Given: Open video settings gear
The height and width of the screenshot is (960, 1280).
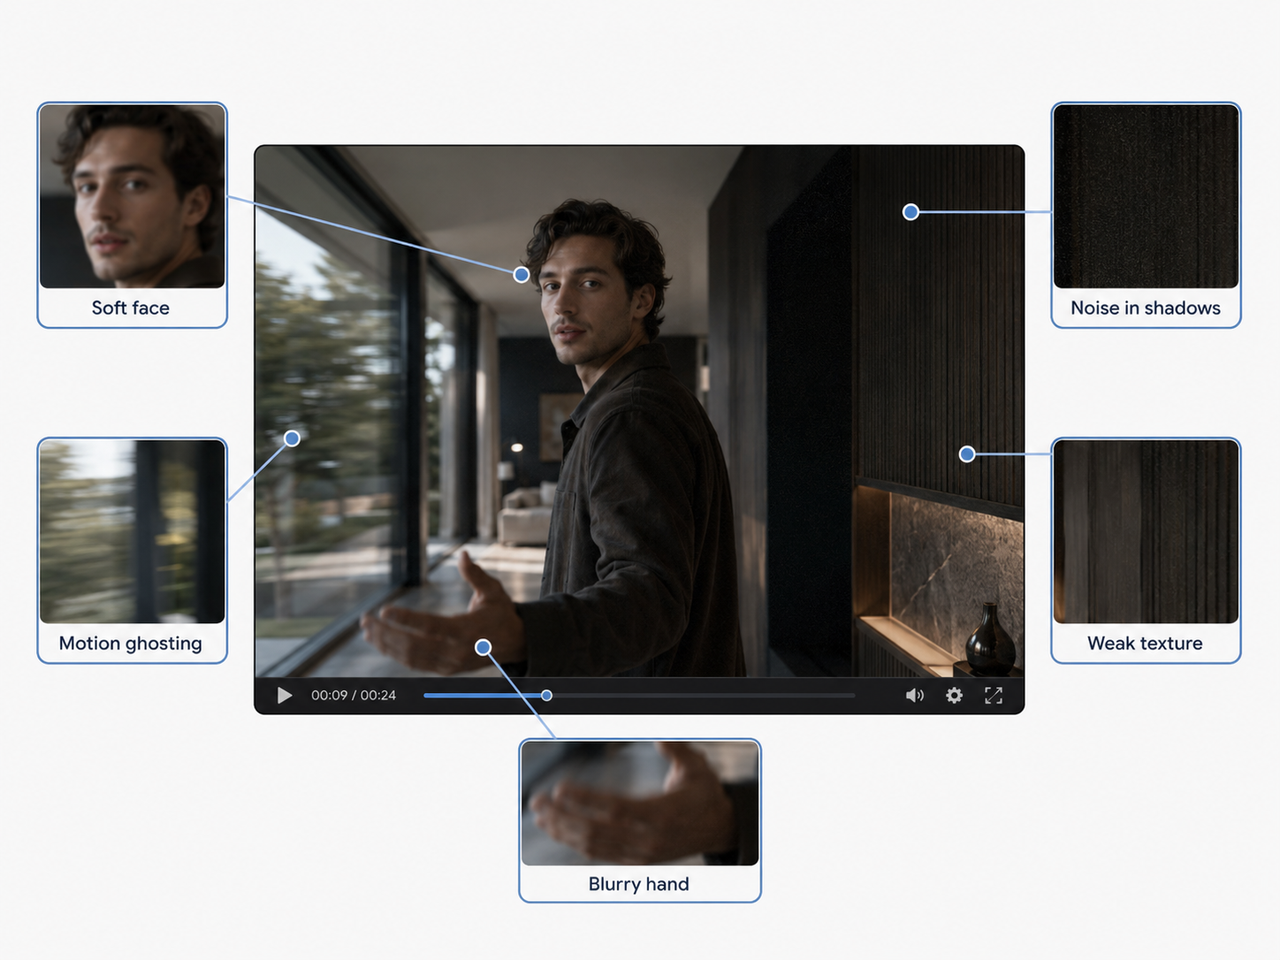Looking at the screenshot, I should click(954, 695).
